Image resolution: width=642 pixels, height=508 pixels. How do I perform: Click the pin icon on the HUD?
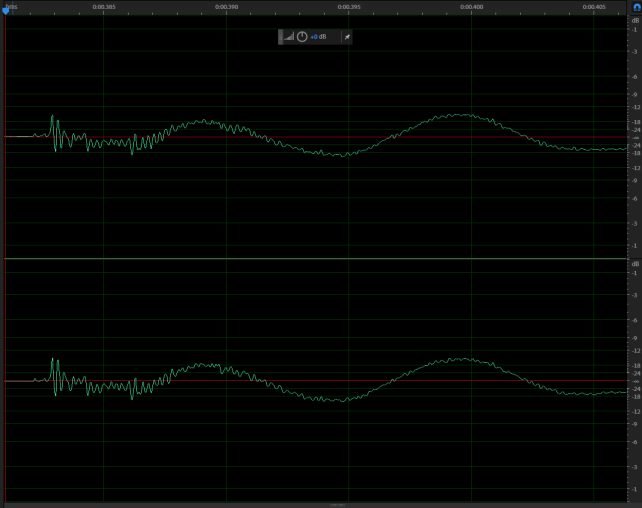pos(346,37)
